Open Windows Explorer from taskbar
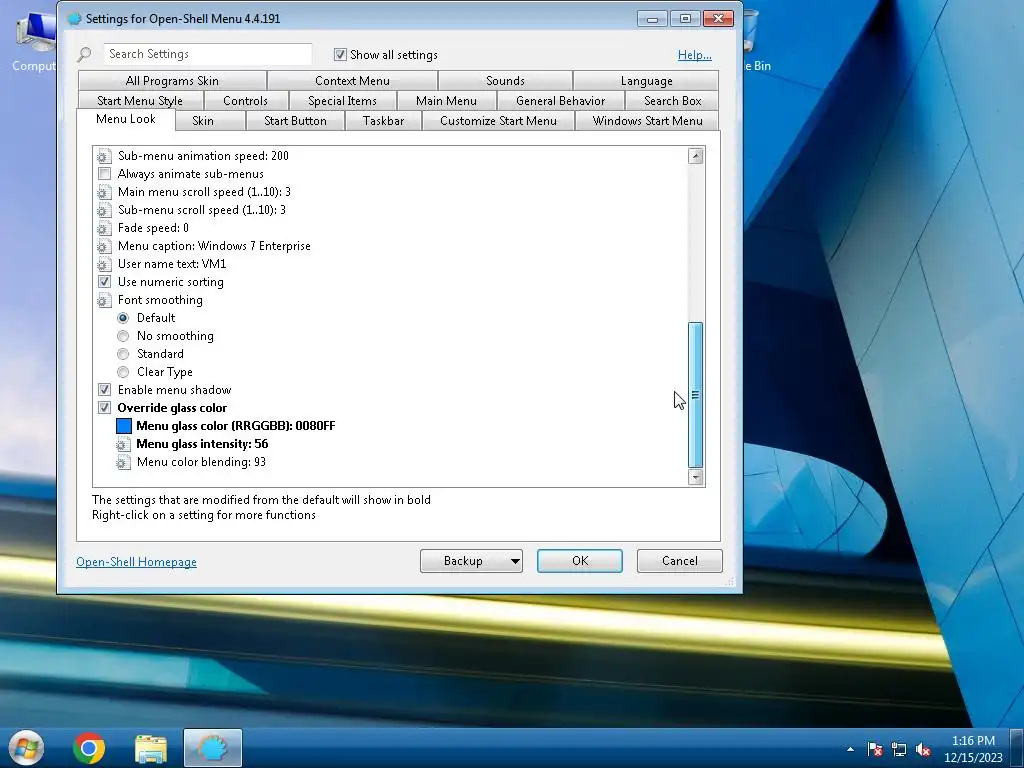Screen dimensions: 1024x768 151,748
